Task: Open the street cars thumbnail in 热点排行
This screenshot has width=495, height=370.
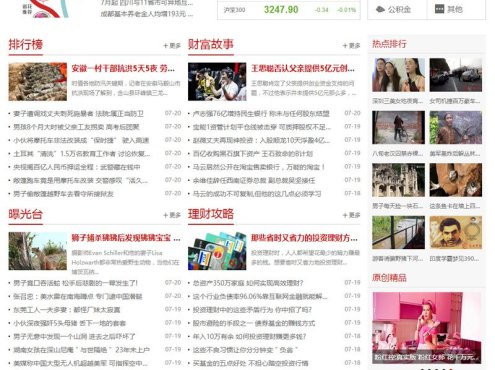Action: (456, 75)
